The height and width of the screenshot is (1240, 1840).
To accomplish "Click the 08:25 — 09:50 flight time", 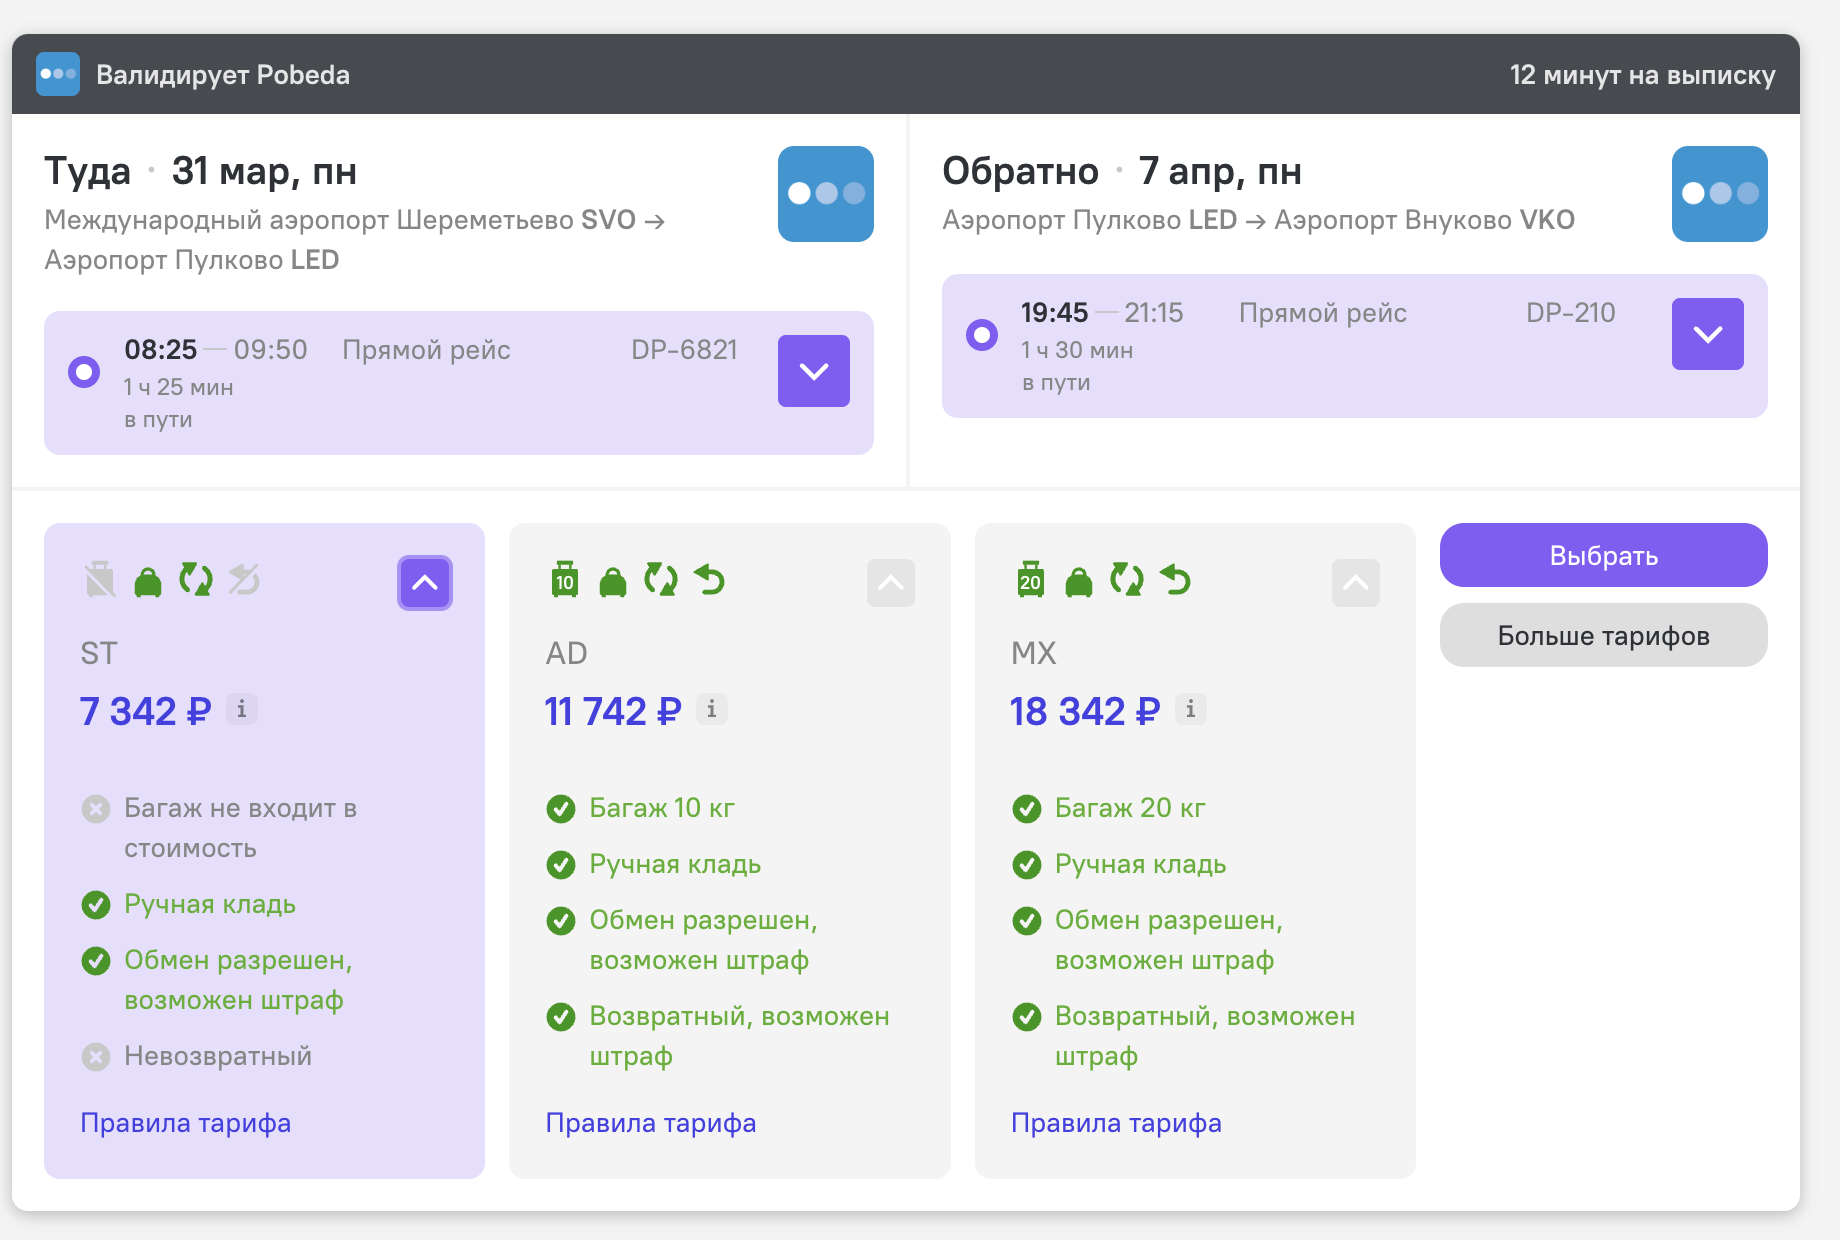I will [216, 349].
